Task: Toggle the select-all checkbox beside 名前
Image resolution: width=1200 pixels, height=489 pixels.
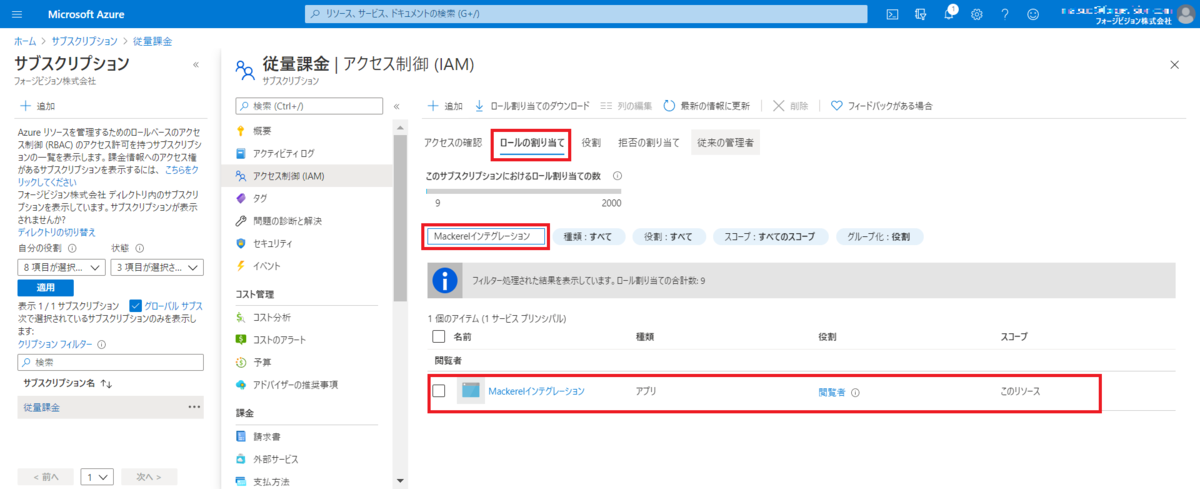Action: click(438, 337)
